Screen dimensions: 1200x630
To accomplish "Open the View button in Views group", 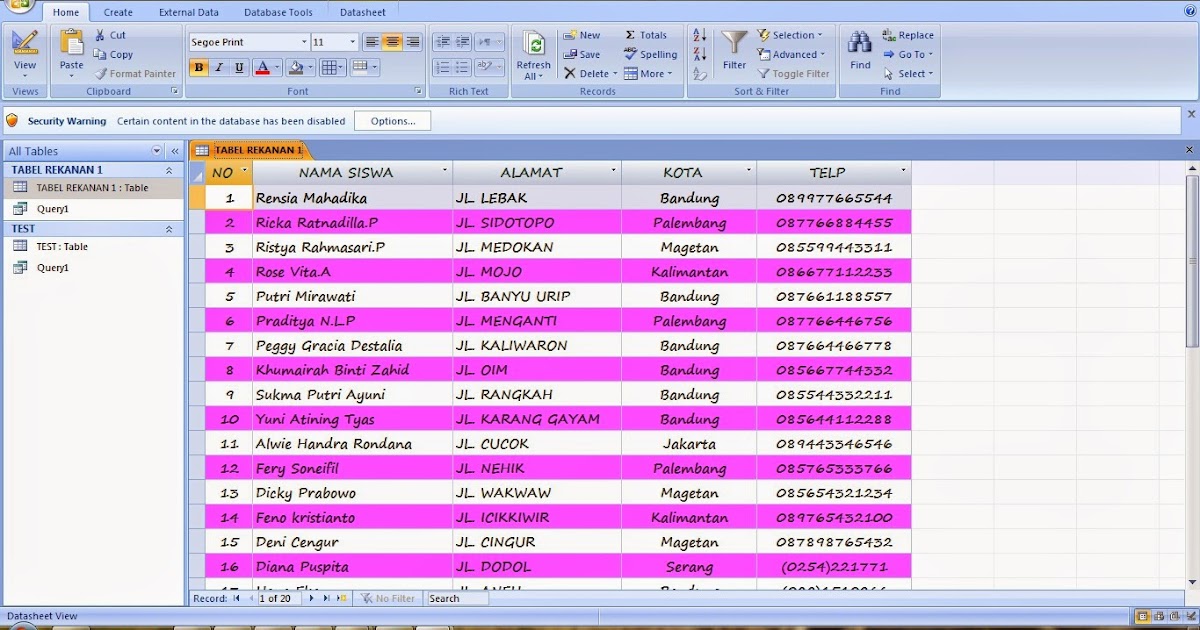I will (25, 54).
